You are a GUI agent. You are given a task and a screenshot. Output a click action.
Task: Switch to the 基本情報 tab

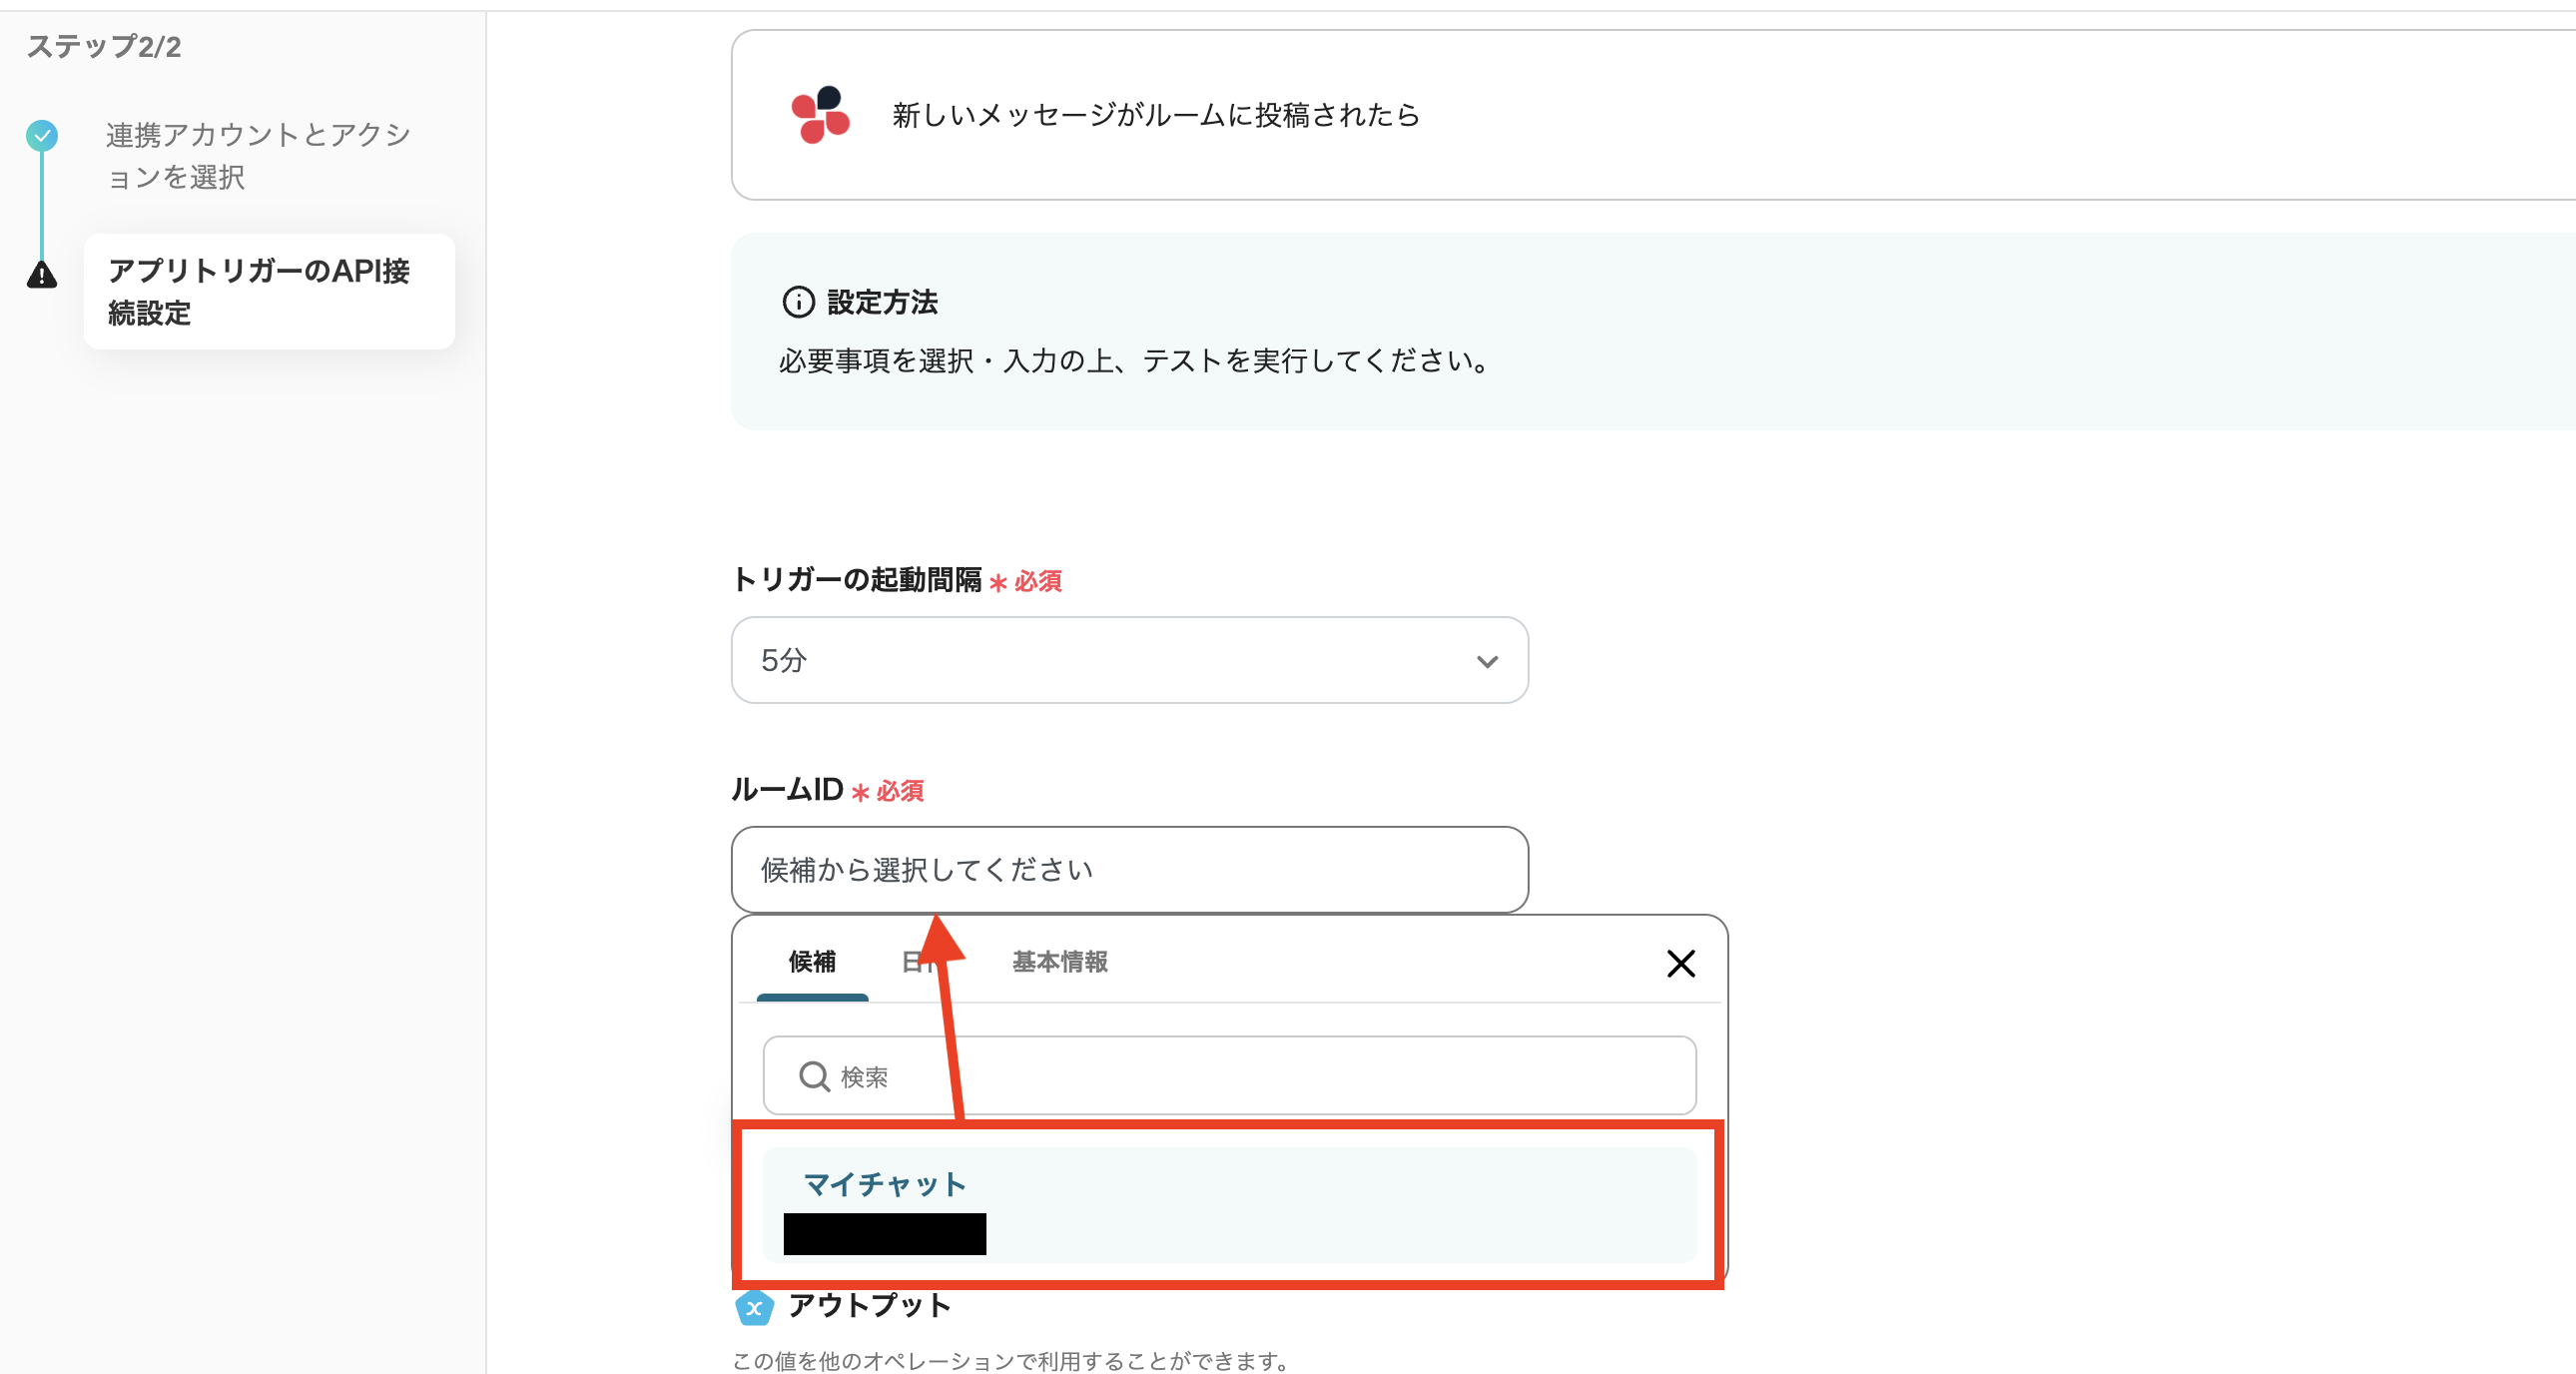pyautogui.click(x=1059, y=962)
